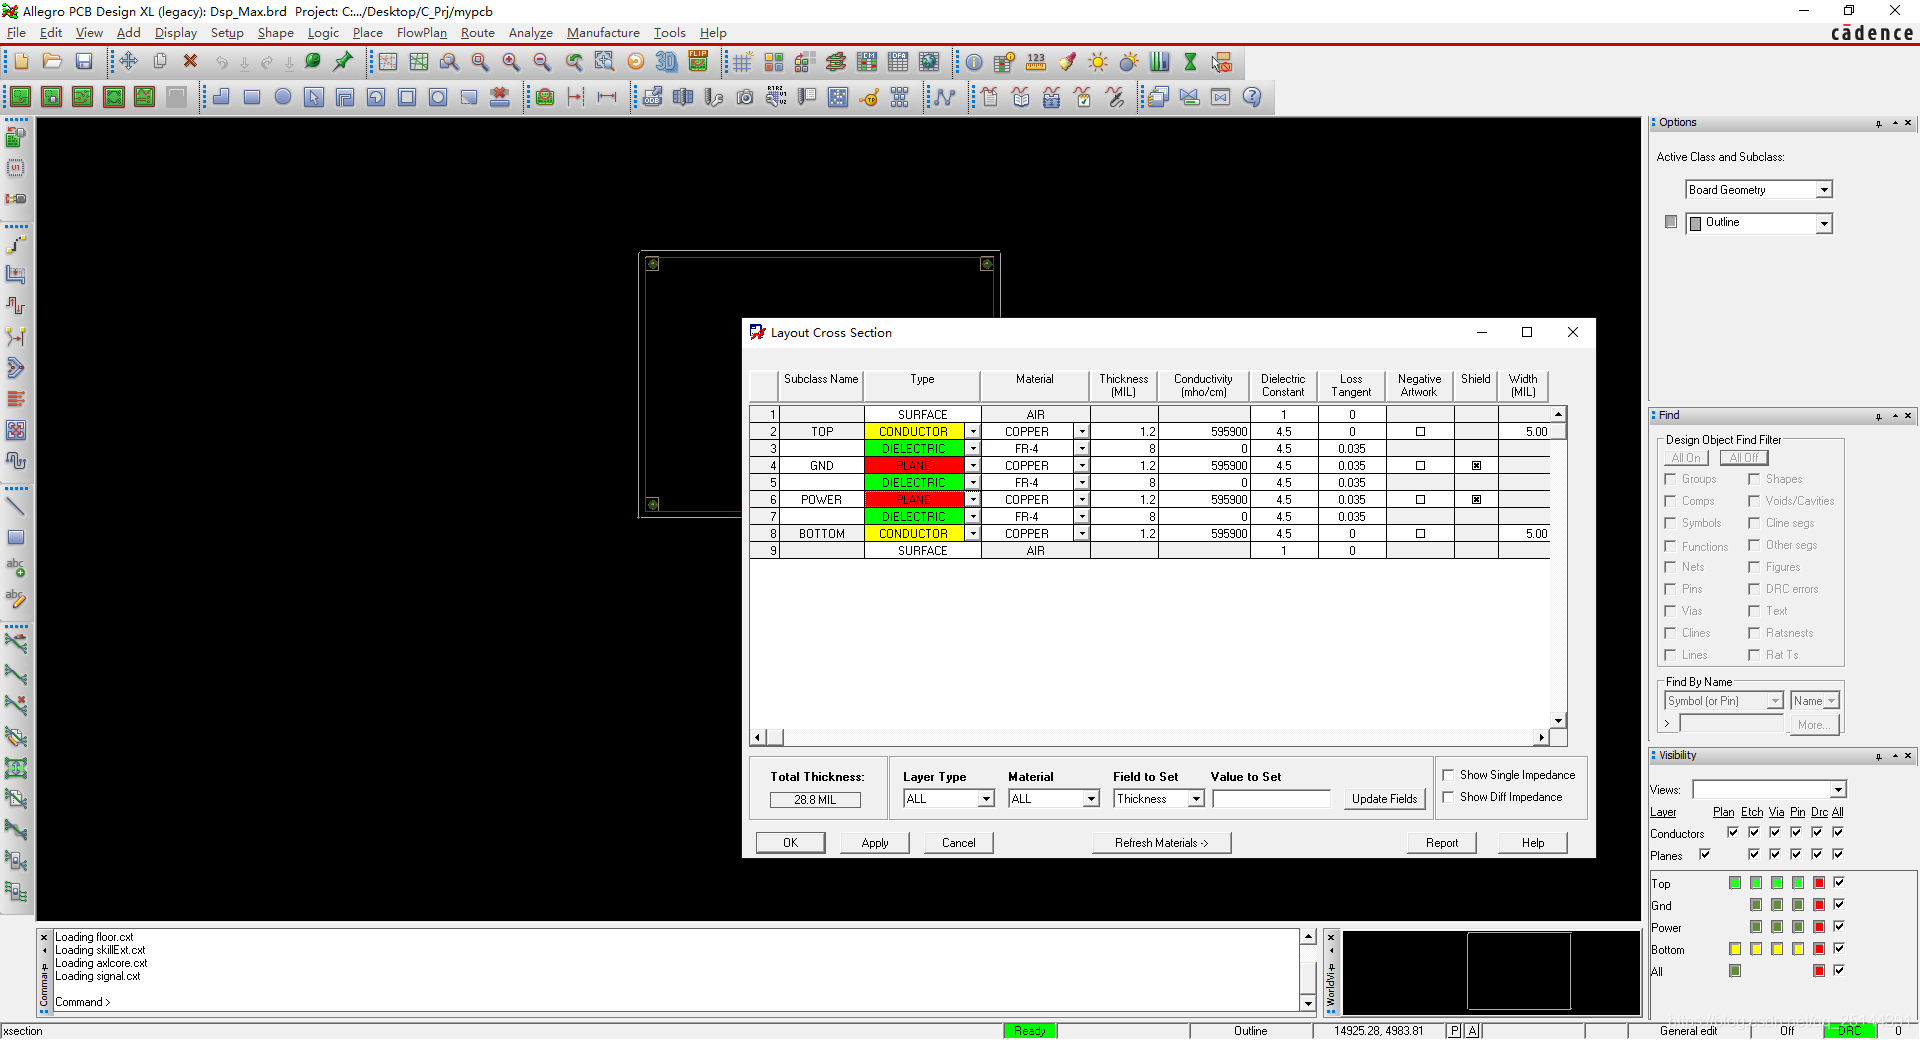Enable Show Diff Impedance checkbox
1920x1040 pixels.
coord(1448,797)
